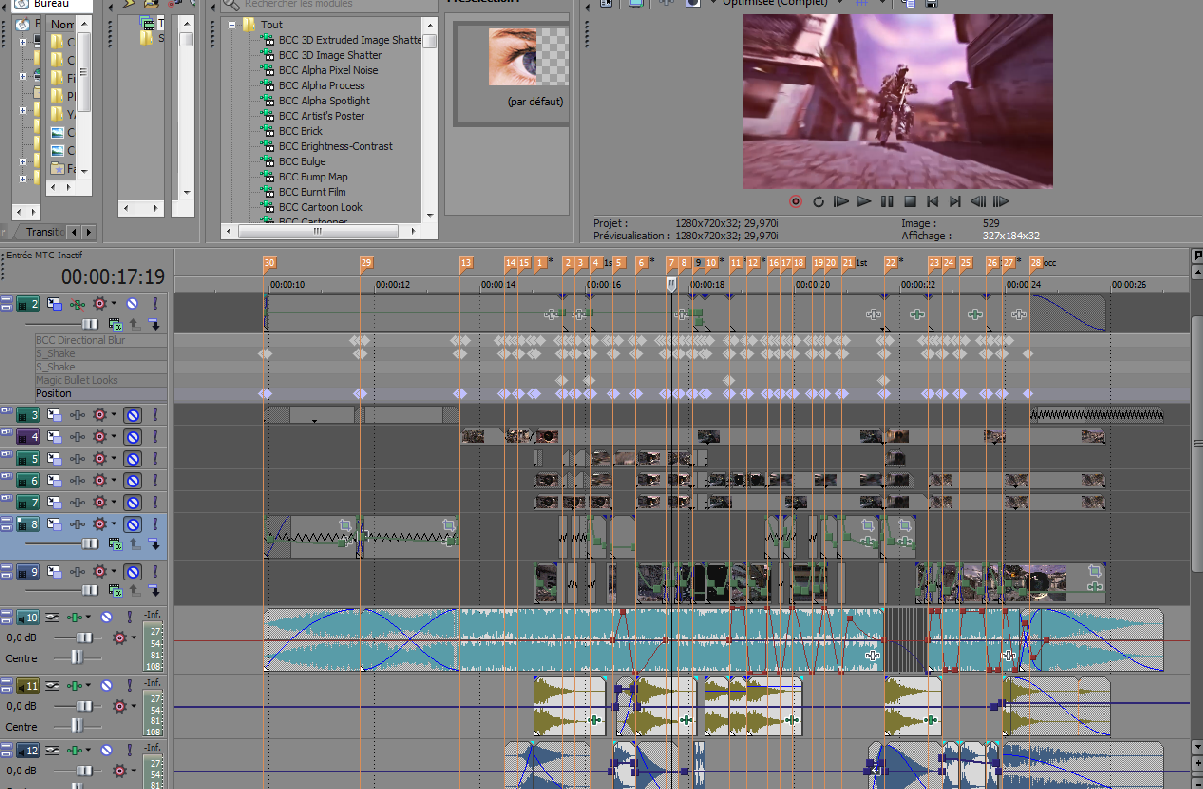The height and width of the screenshot is (789, 1203).
Task: Click the 00:00:17:19 timecode display
Action: click(113, 277)
